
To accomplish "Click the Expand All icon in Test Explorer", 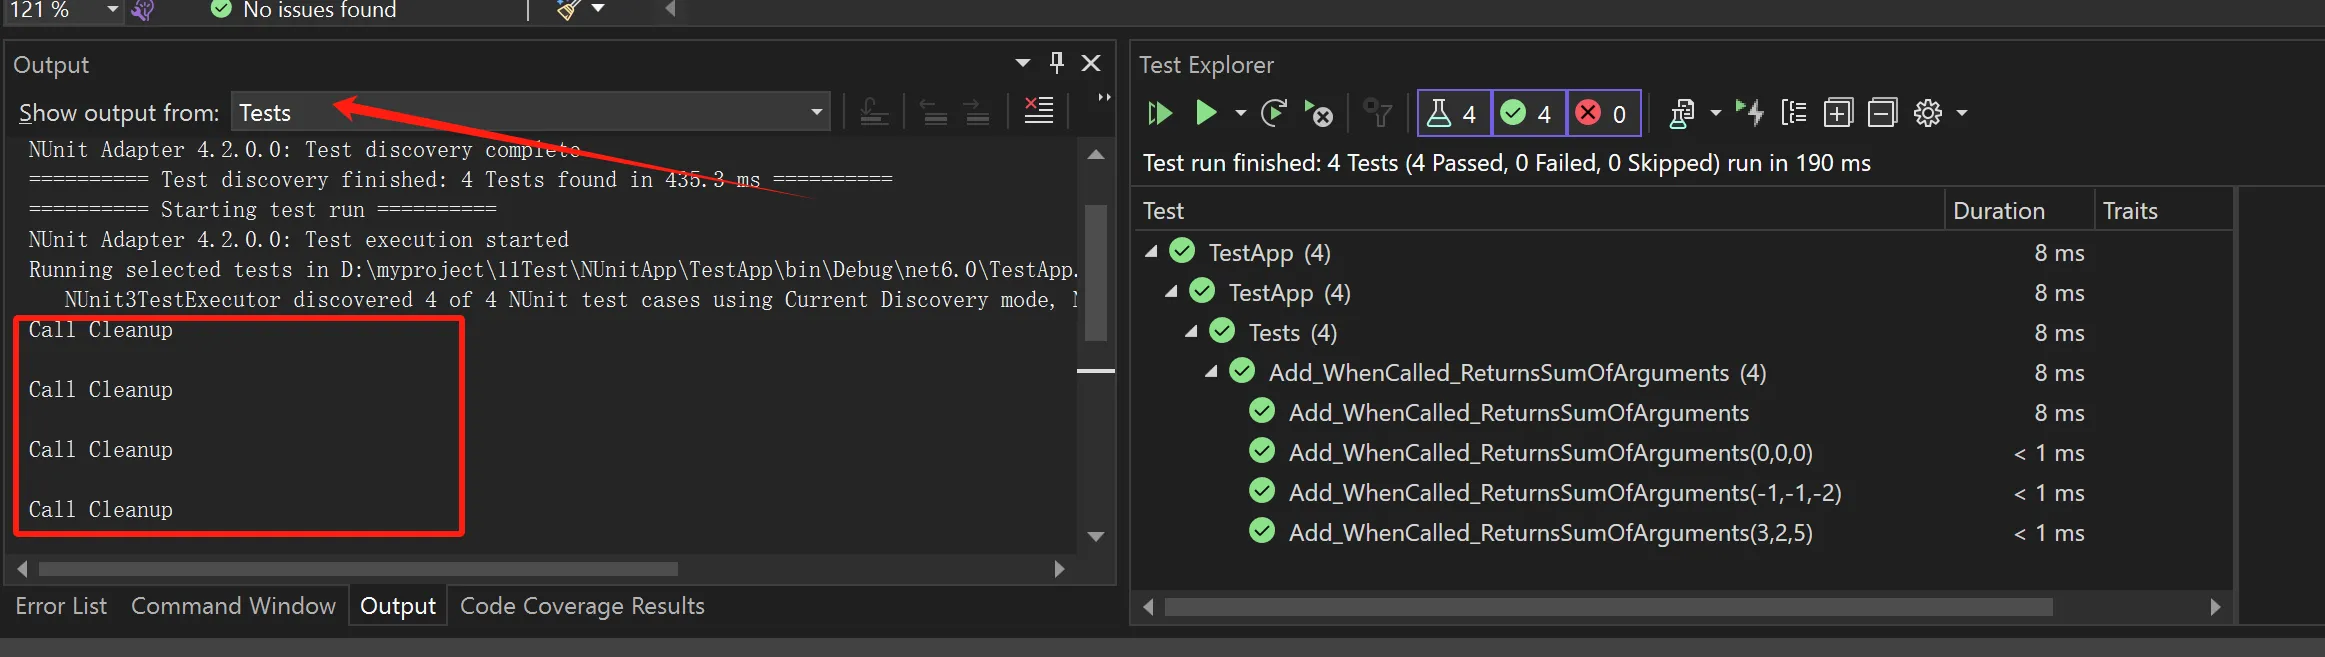I will (1838, 113).
